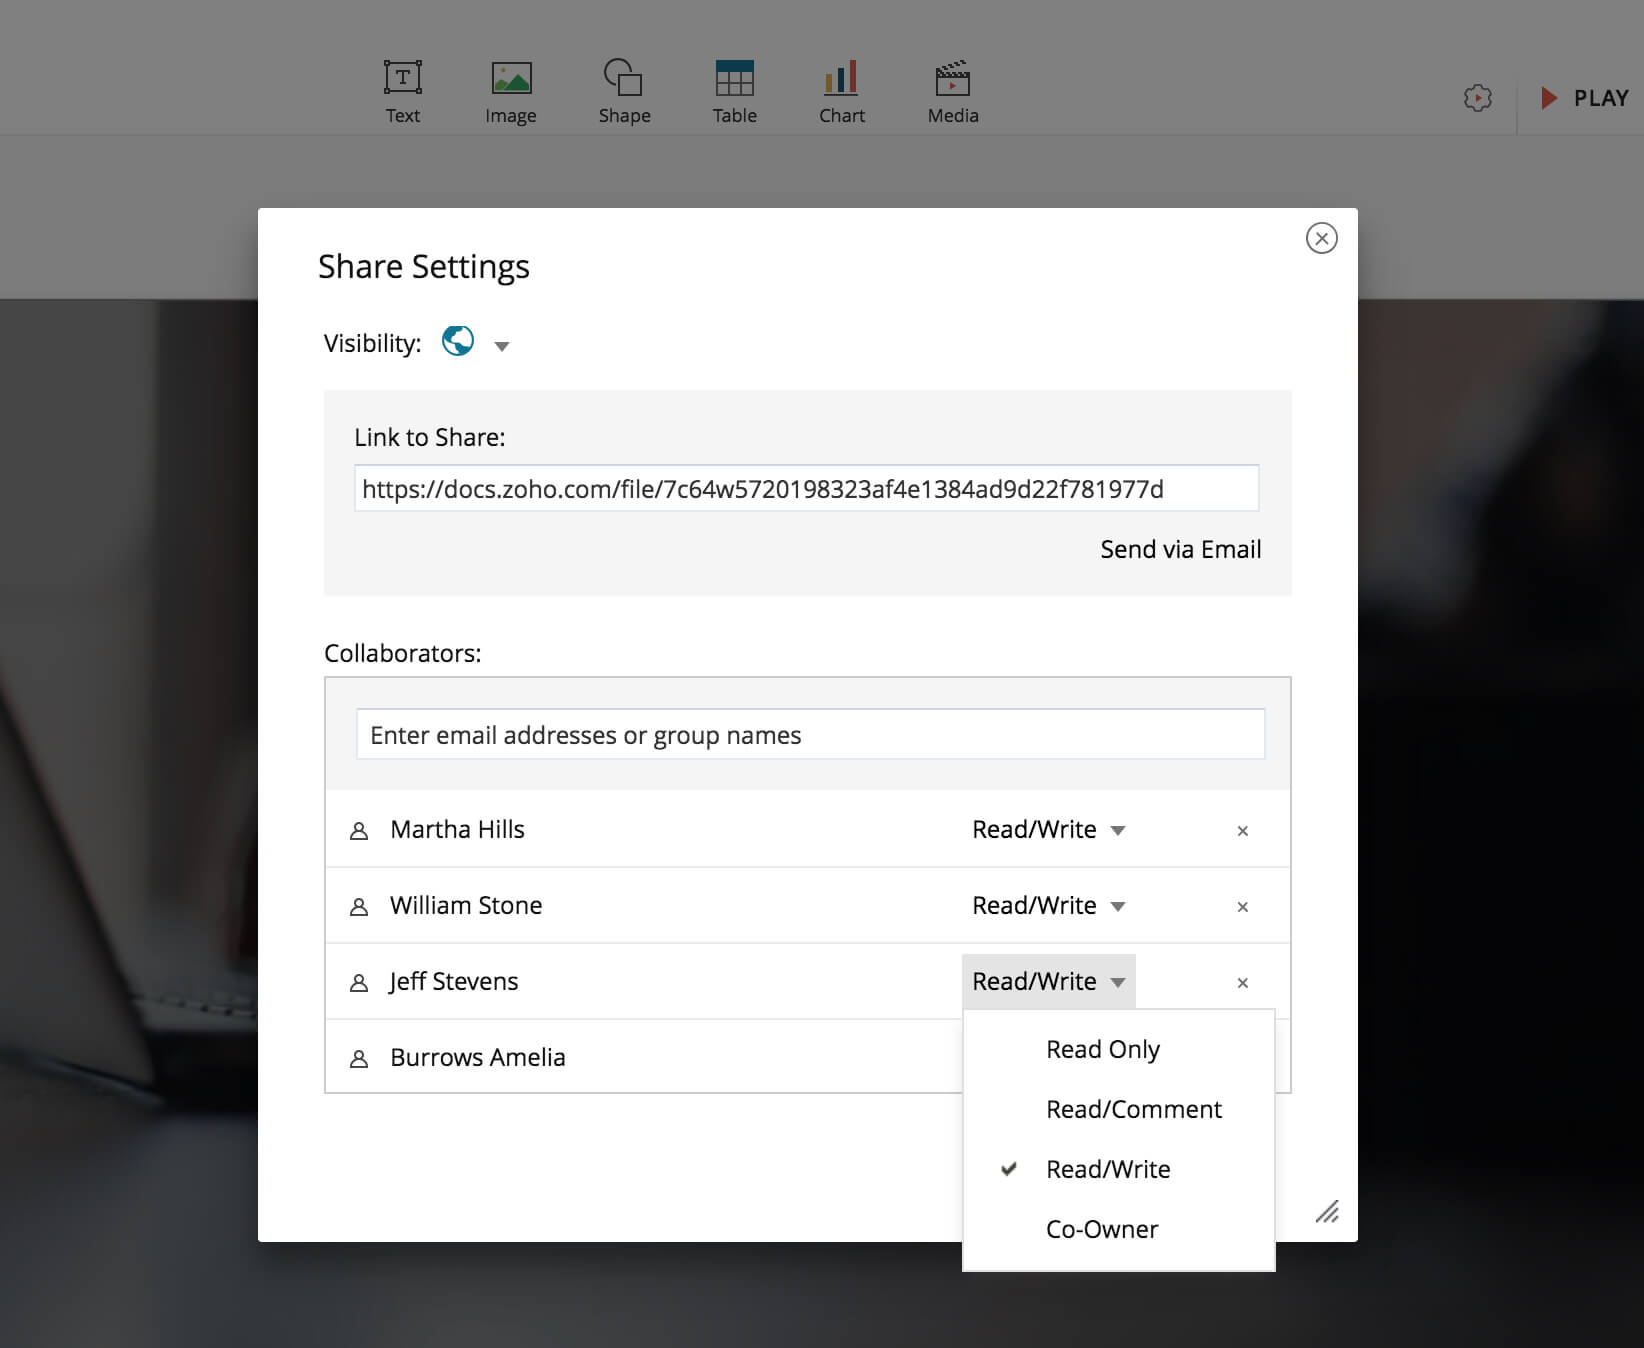Click the Burrows Amelia name
The height and width of the screenshot is (1348, 1644).
[478, 1057]
